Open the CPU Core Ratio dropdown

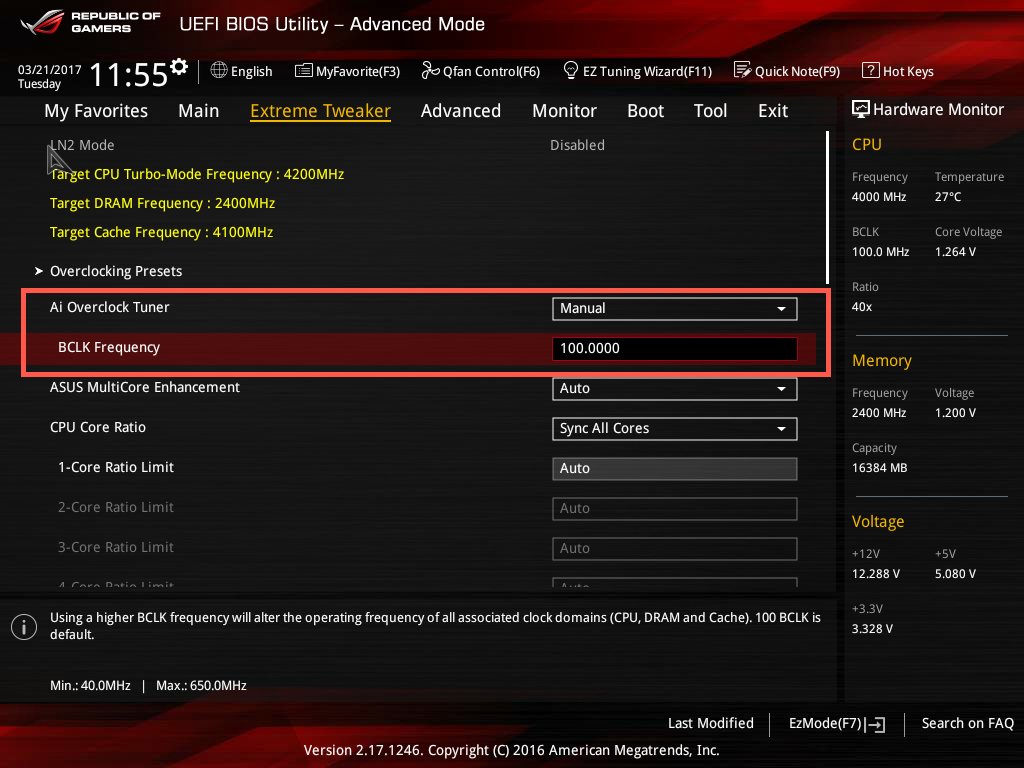click(x=675, y=428)
